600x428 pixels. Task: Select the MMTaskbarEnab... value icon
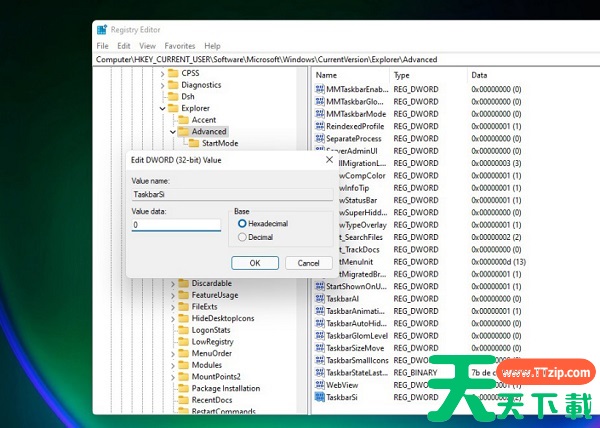[x=320, y=89]
